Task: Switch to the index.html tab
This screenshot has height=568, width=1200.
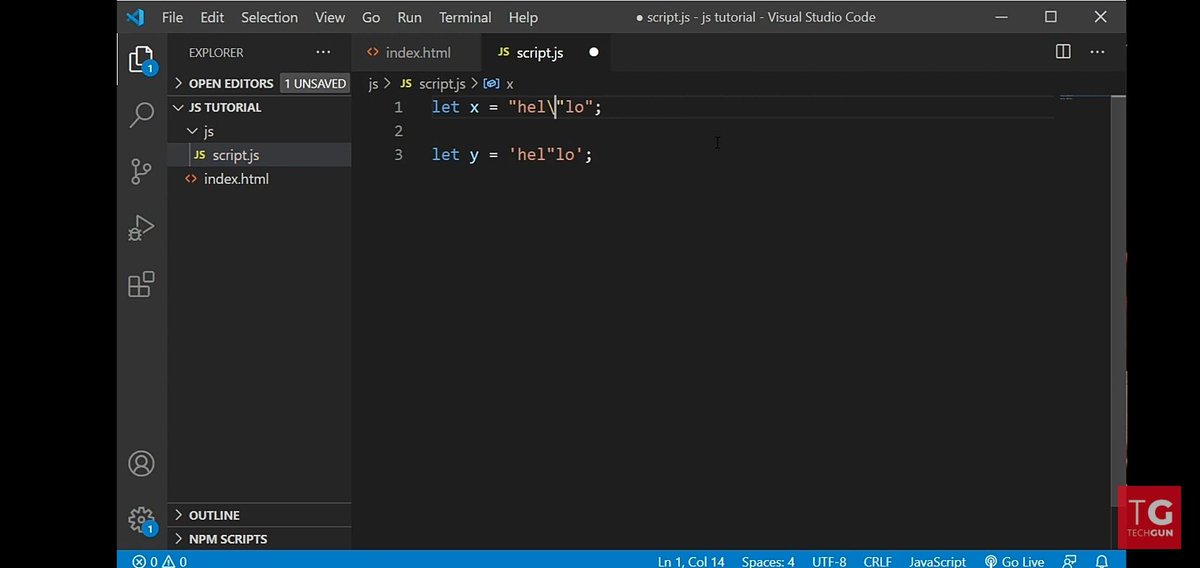Action: (x=416, y=52)
